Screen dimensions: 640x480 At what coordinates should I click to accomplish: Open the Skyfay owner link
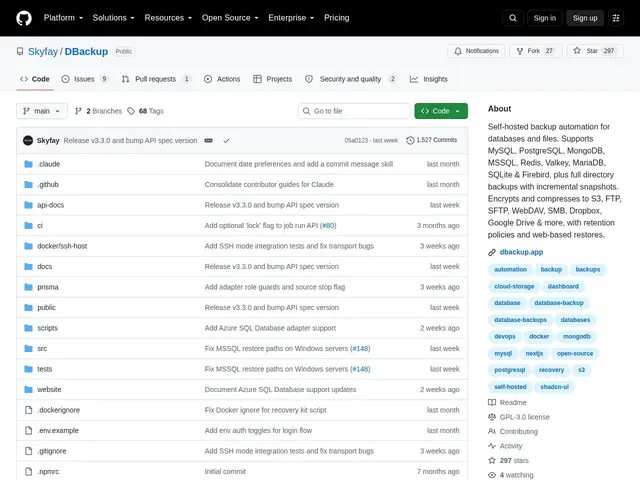tap(43, 51)
